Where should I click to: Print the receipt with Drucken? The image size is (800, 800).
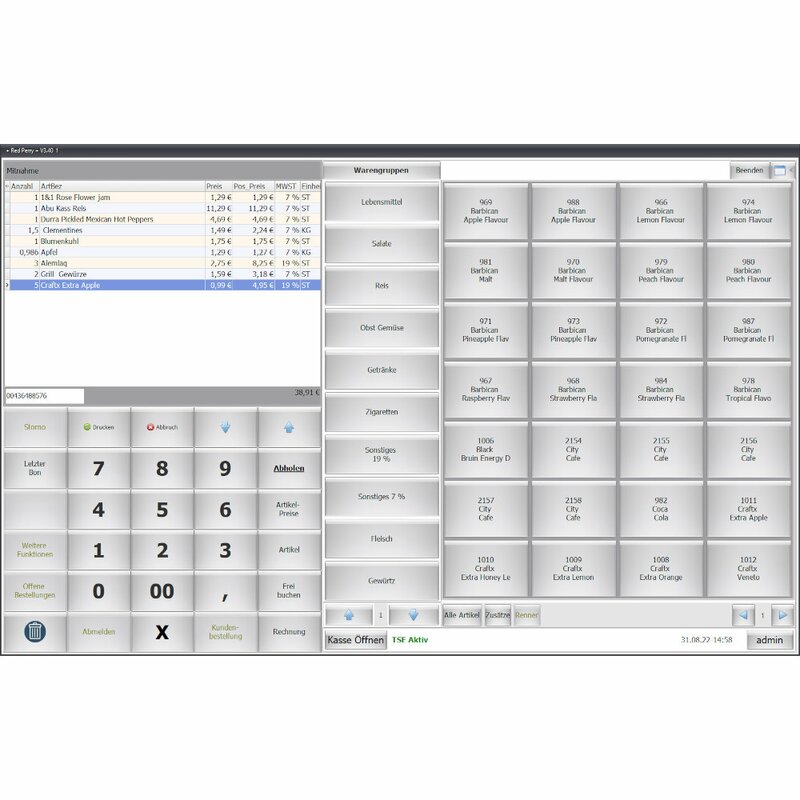point(98,428)
